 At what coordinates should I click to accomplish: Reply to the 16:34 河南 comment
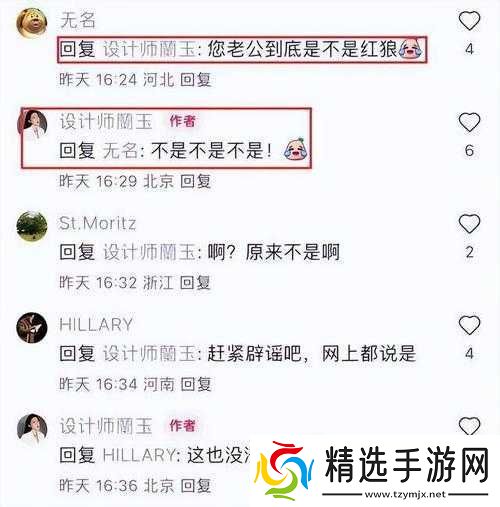point(195,384)
